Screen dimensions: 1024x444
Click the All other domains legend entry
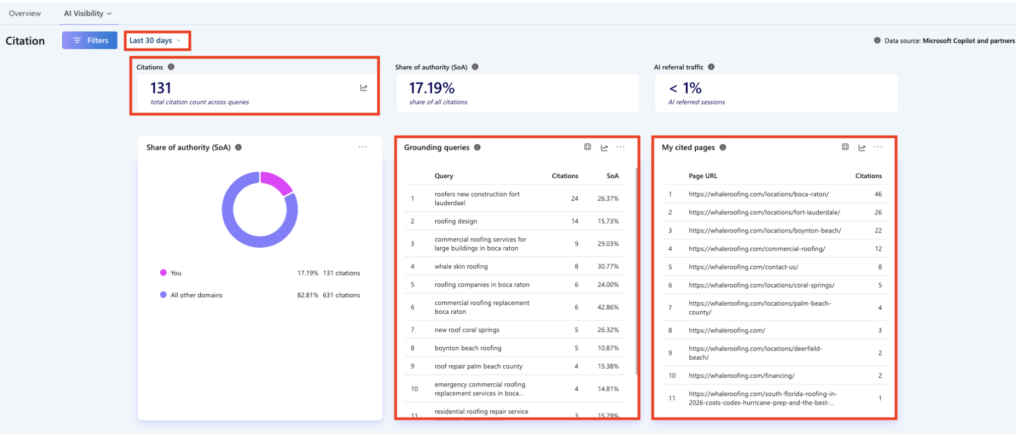click(x=196, y=295)
